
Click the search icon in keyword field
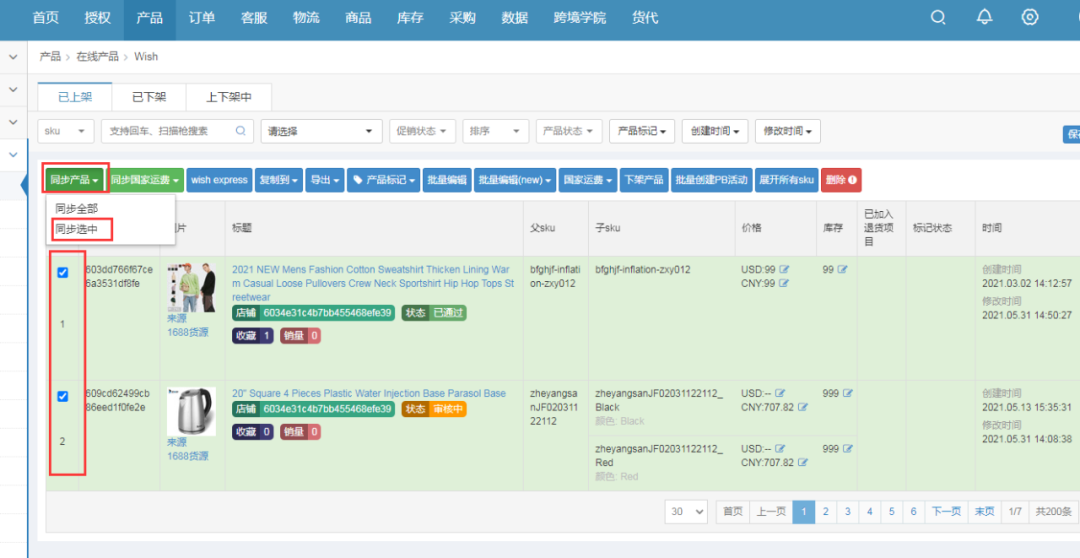tap(241, 131)
